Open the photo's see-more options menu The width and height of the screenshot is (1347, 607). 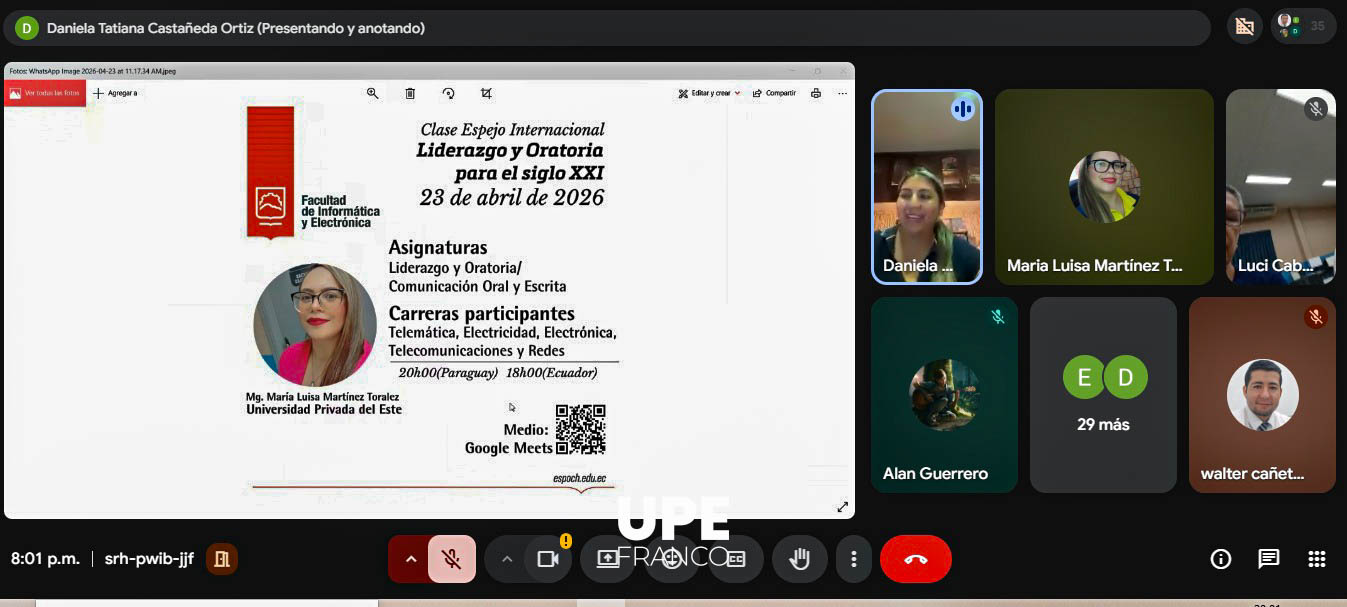coord(842,92)
